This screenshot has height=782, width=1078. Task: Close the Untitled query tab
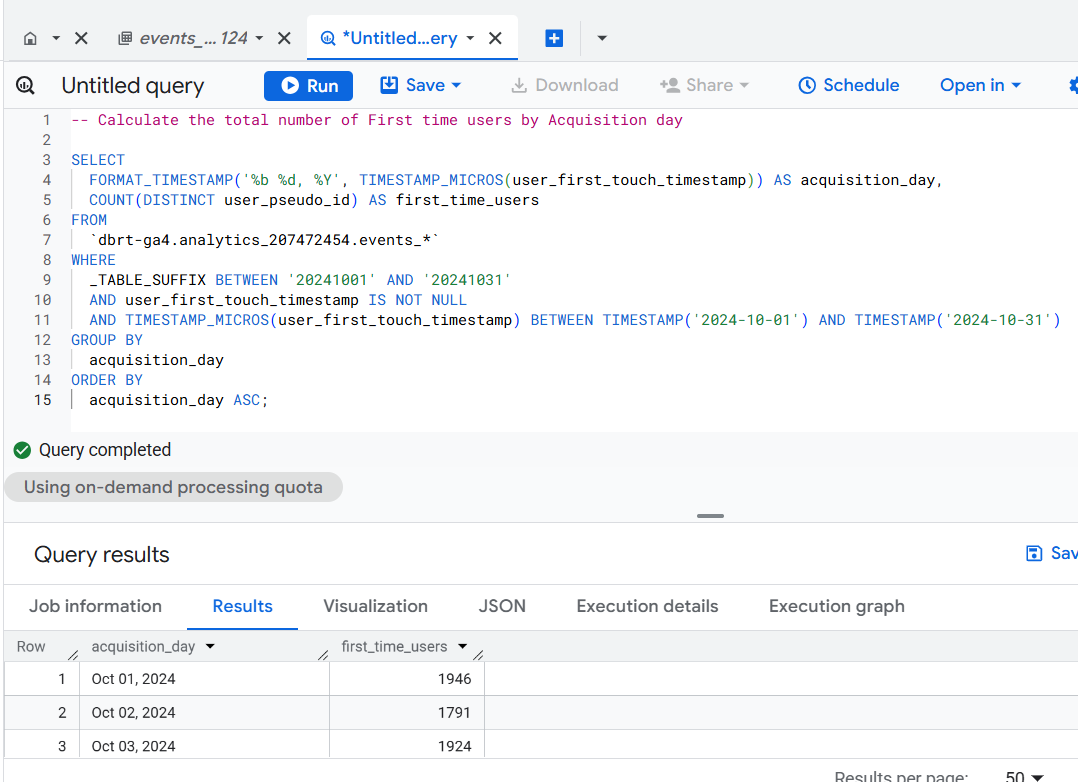(495, 38)
